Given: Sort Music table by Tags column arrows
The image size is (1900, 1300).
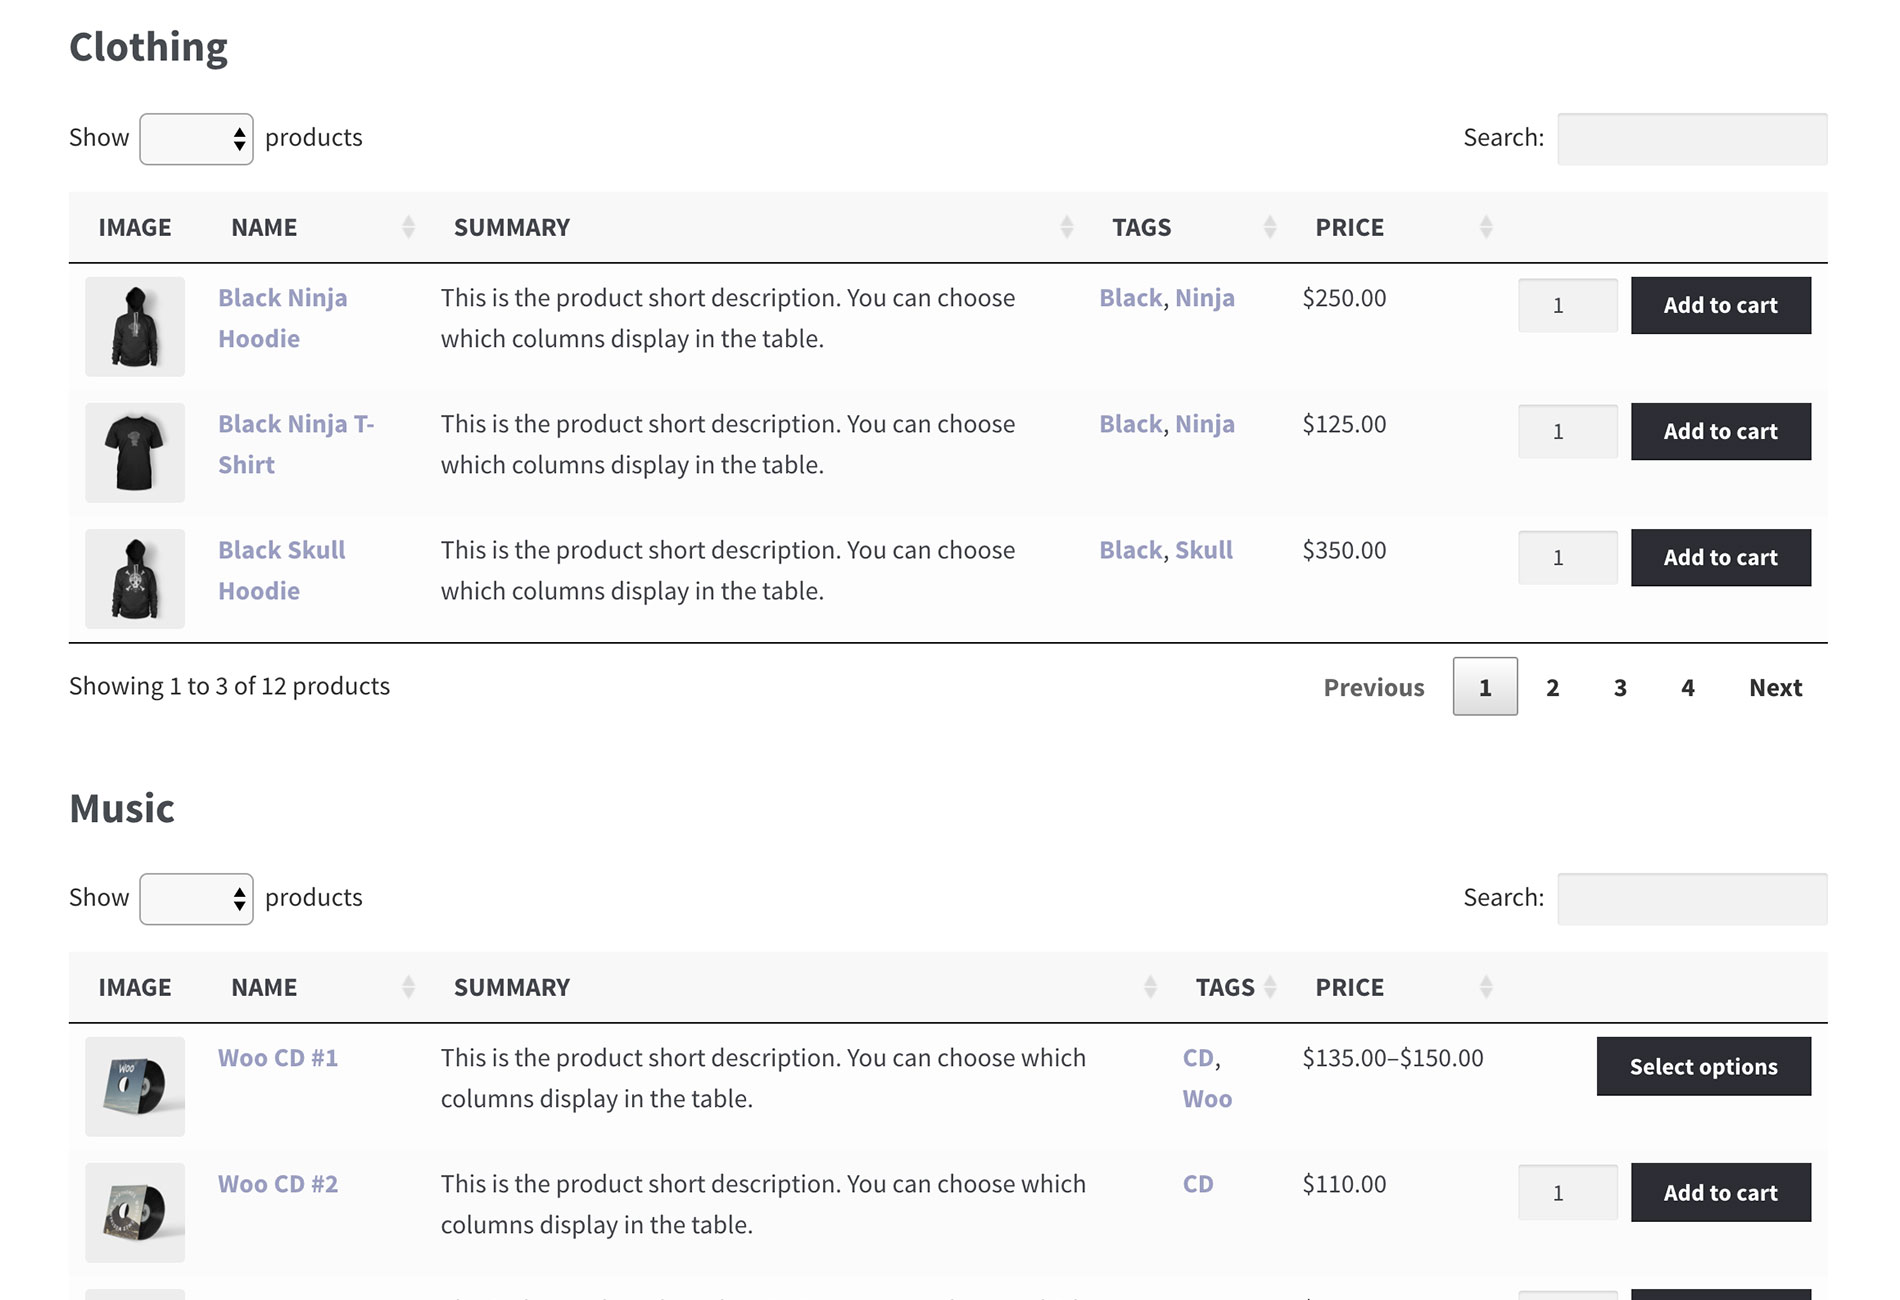Looking at the screenshot, I should point(1270,987).
